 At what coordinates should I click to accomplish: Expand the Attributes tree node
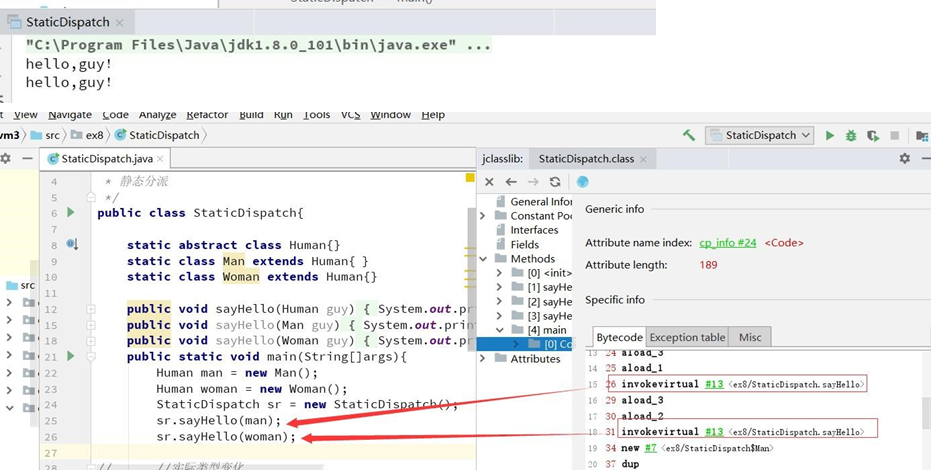coord(483,358)
